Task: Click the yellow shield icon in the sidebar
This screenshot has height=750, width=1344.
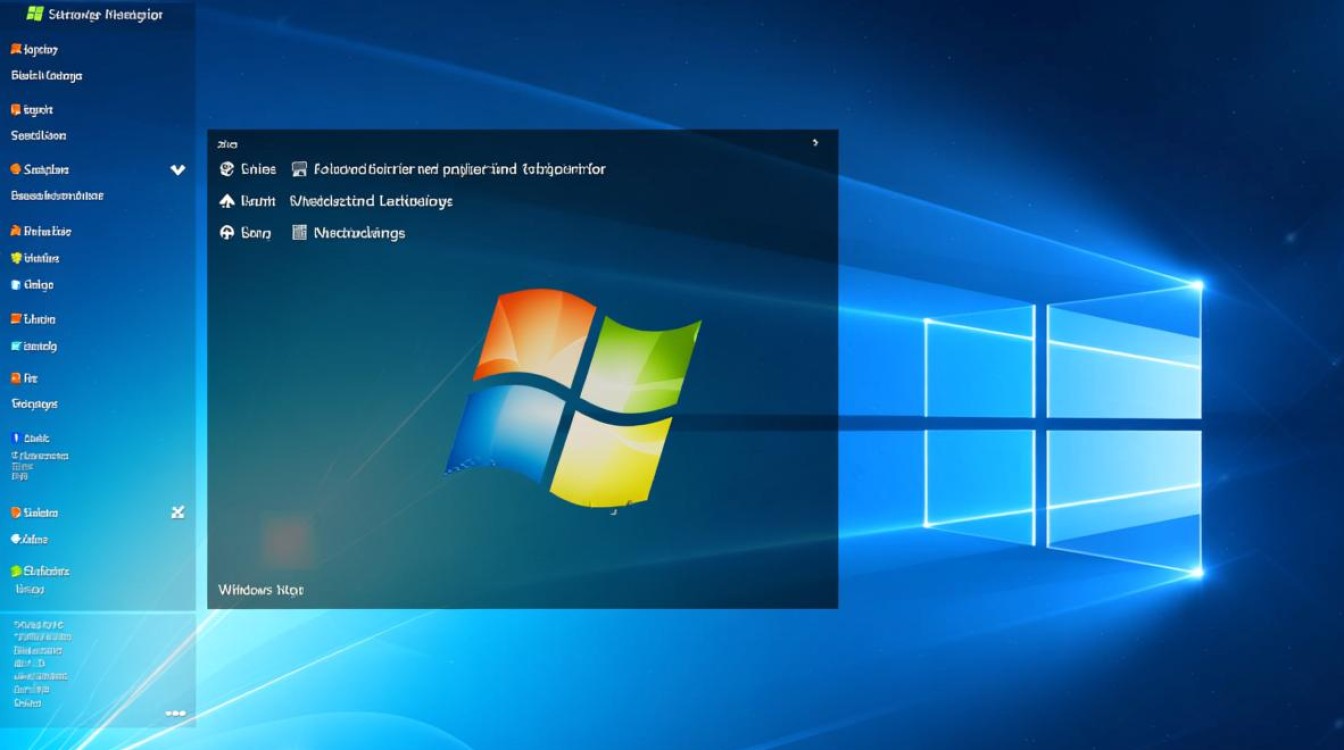Action: pos(16,258)
